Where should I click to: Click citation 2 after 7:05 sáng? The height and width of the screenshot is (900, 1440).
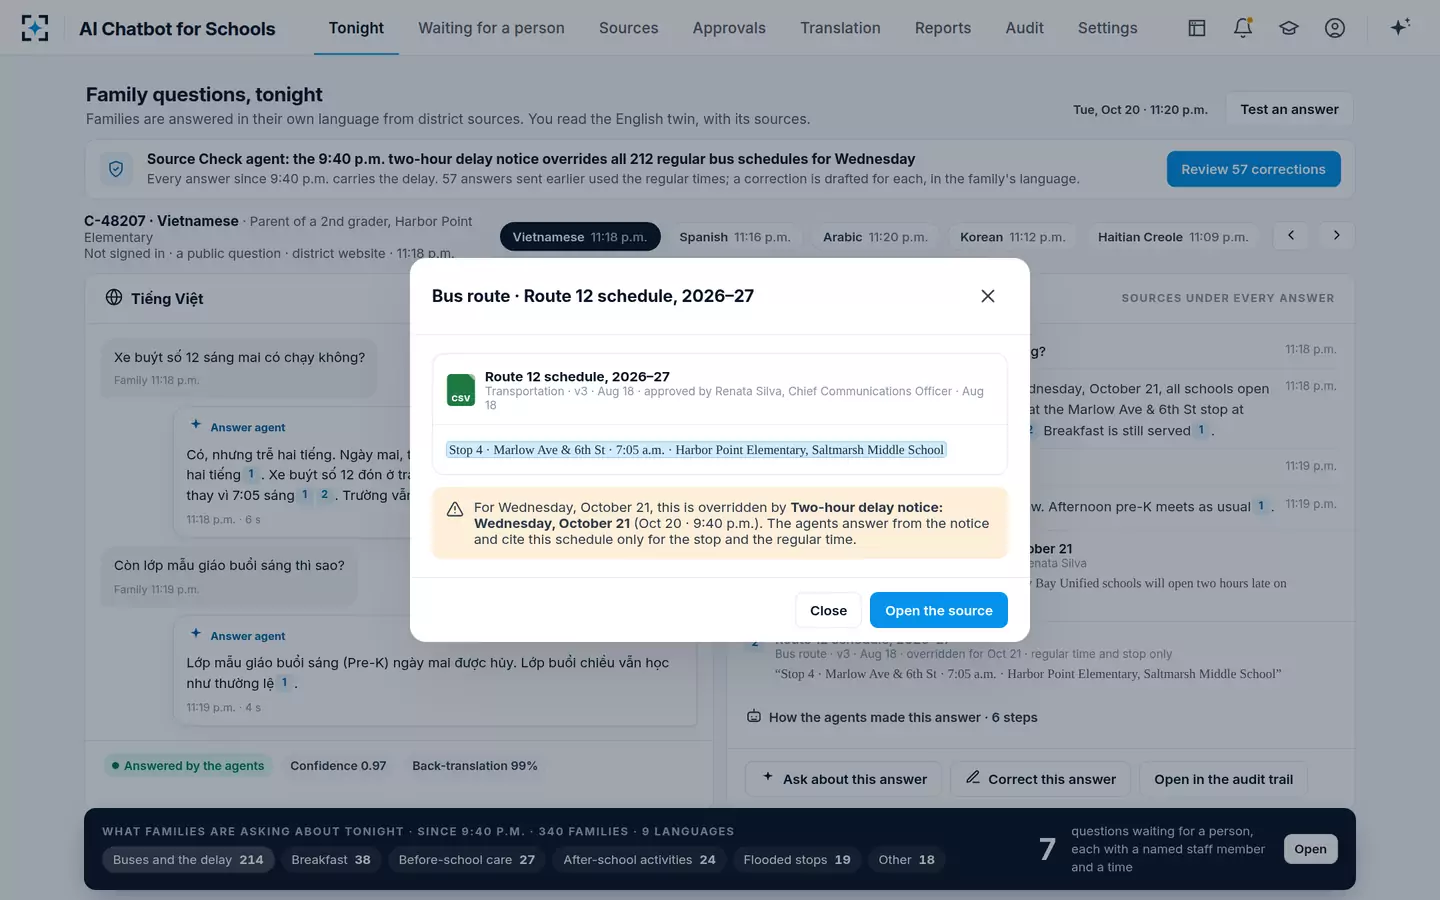324,495
